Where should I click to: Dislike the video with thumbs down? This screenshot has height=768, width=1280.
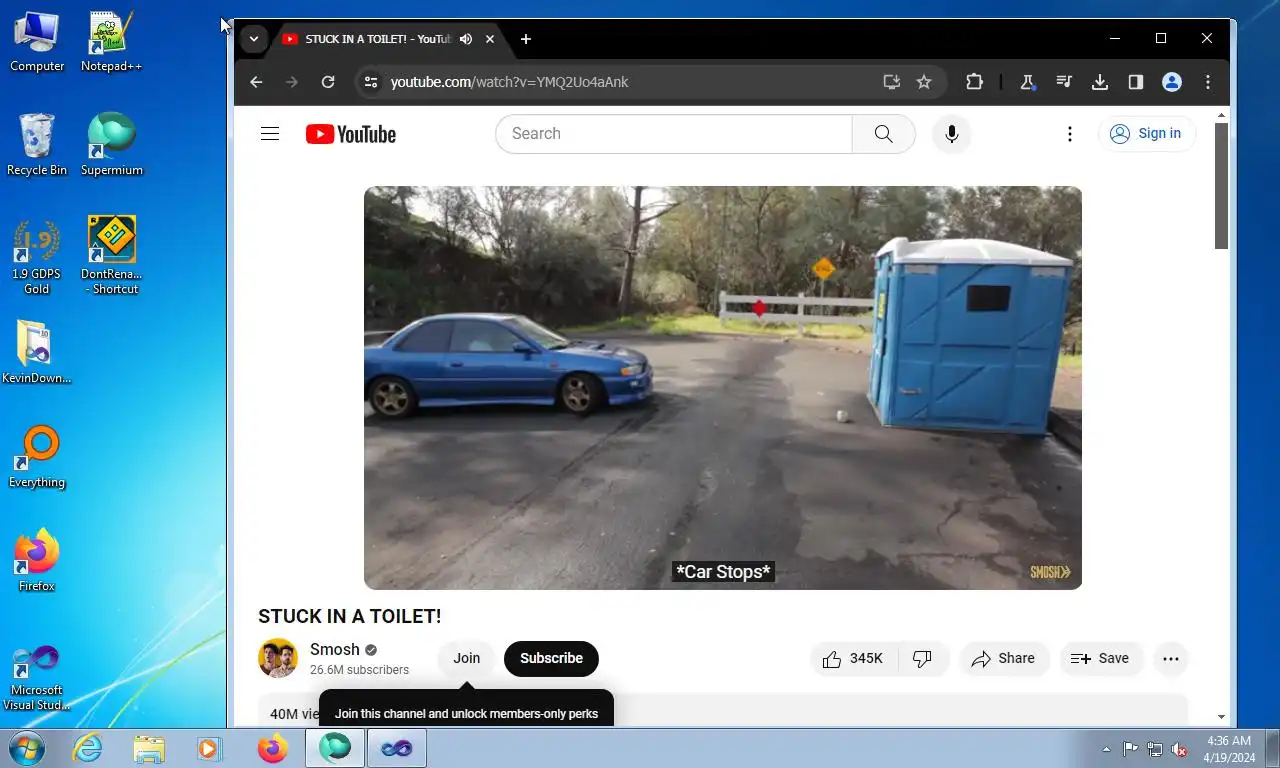pyautogui.click(x=923, y=658)
